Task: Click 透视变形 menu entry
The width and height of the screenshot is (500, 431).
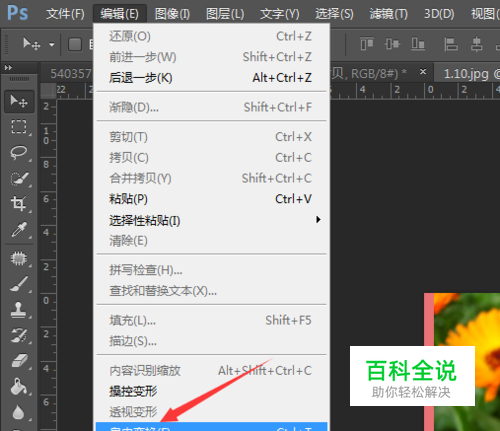Action: click(211, 412)
